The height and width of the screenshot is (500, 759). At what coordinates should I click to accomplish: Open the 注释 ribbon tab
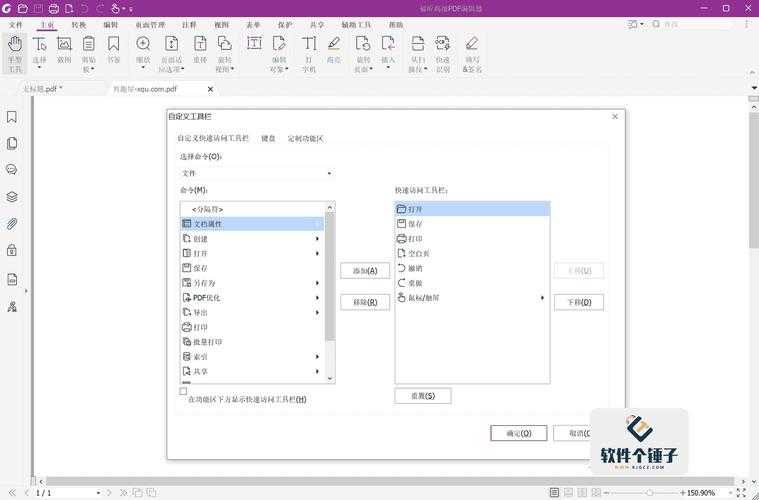190,24
